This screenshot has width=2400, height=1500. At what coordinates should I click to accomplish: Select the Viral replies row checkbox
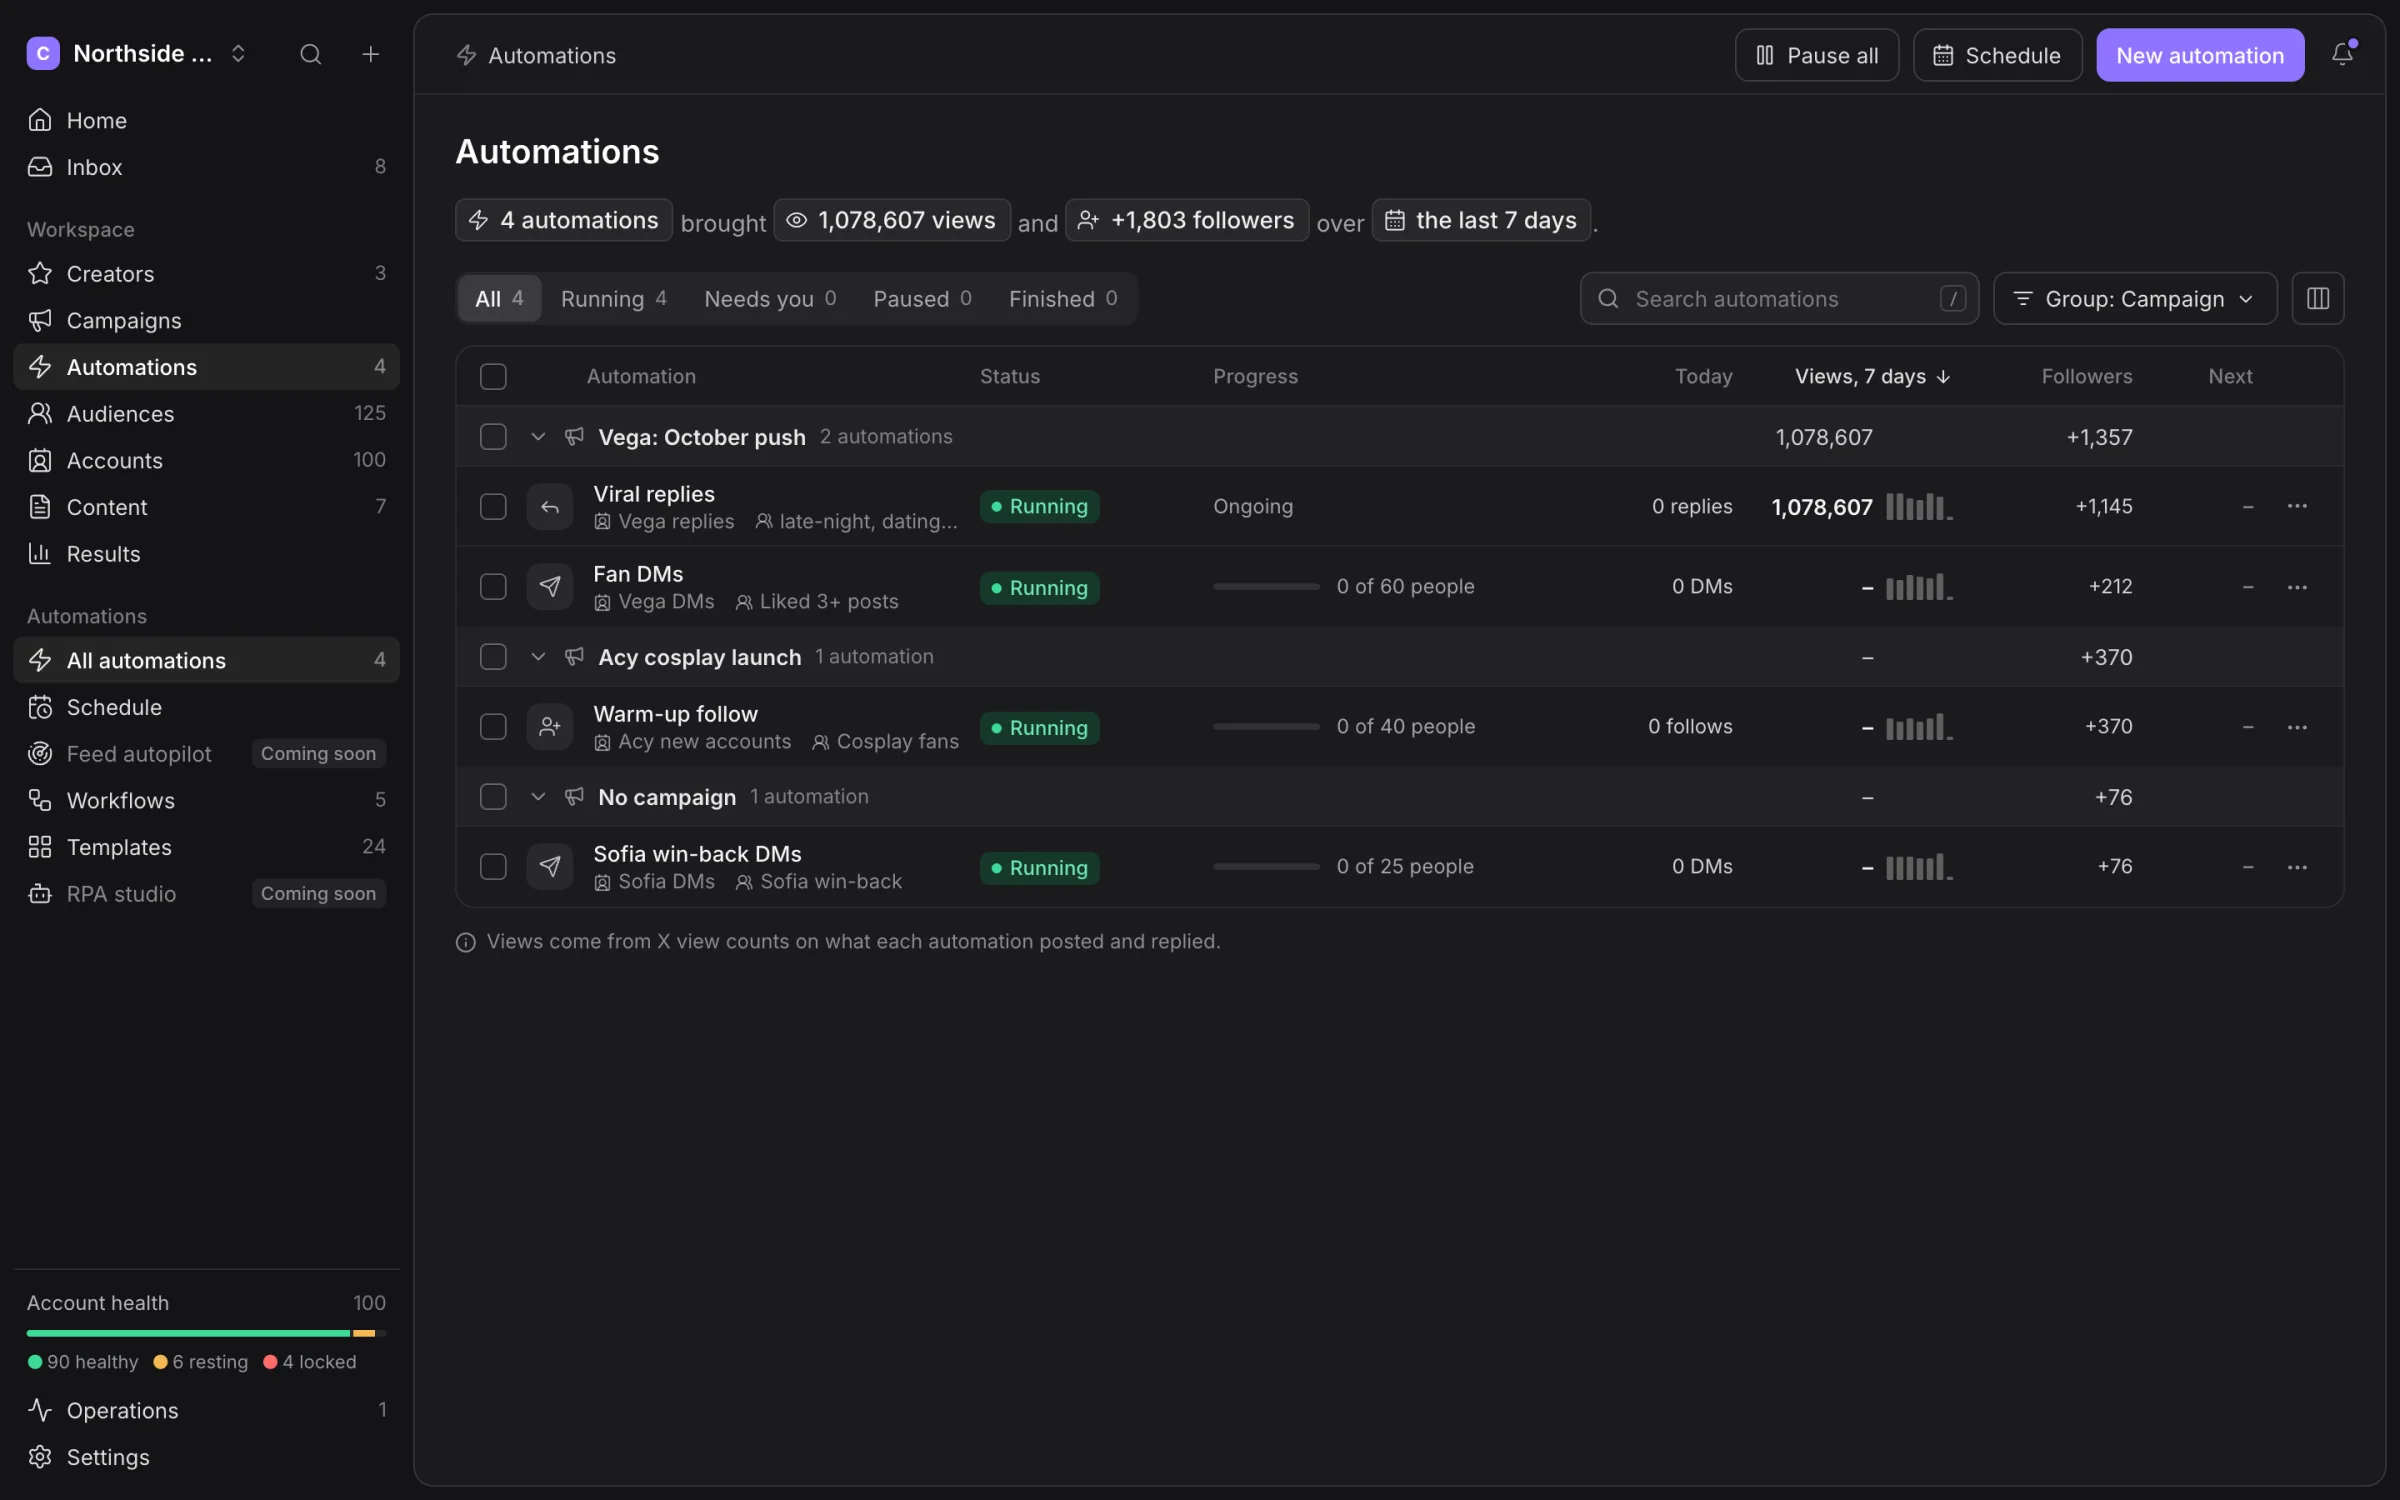pos(493,507)
